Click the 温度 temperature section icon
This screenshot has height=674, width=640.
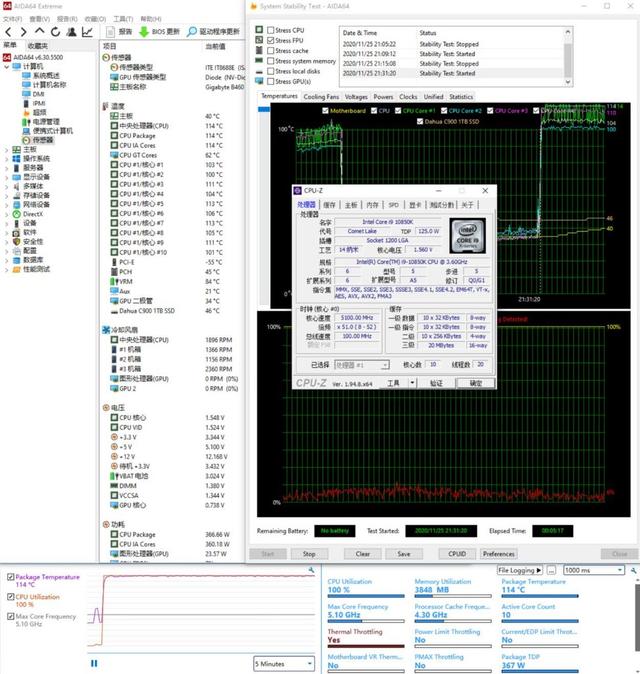coord(105,106)
